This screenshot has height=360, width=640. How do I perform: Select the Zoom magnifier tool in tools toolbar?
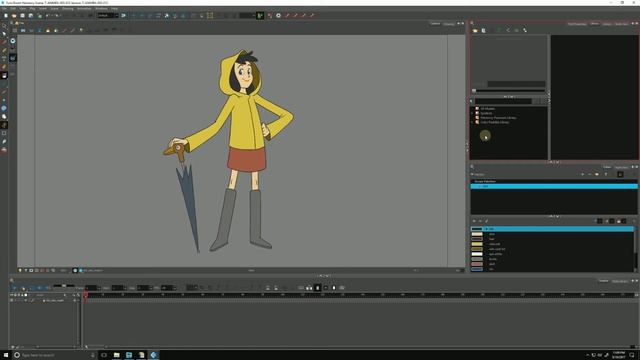(x=4, y=26)
